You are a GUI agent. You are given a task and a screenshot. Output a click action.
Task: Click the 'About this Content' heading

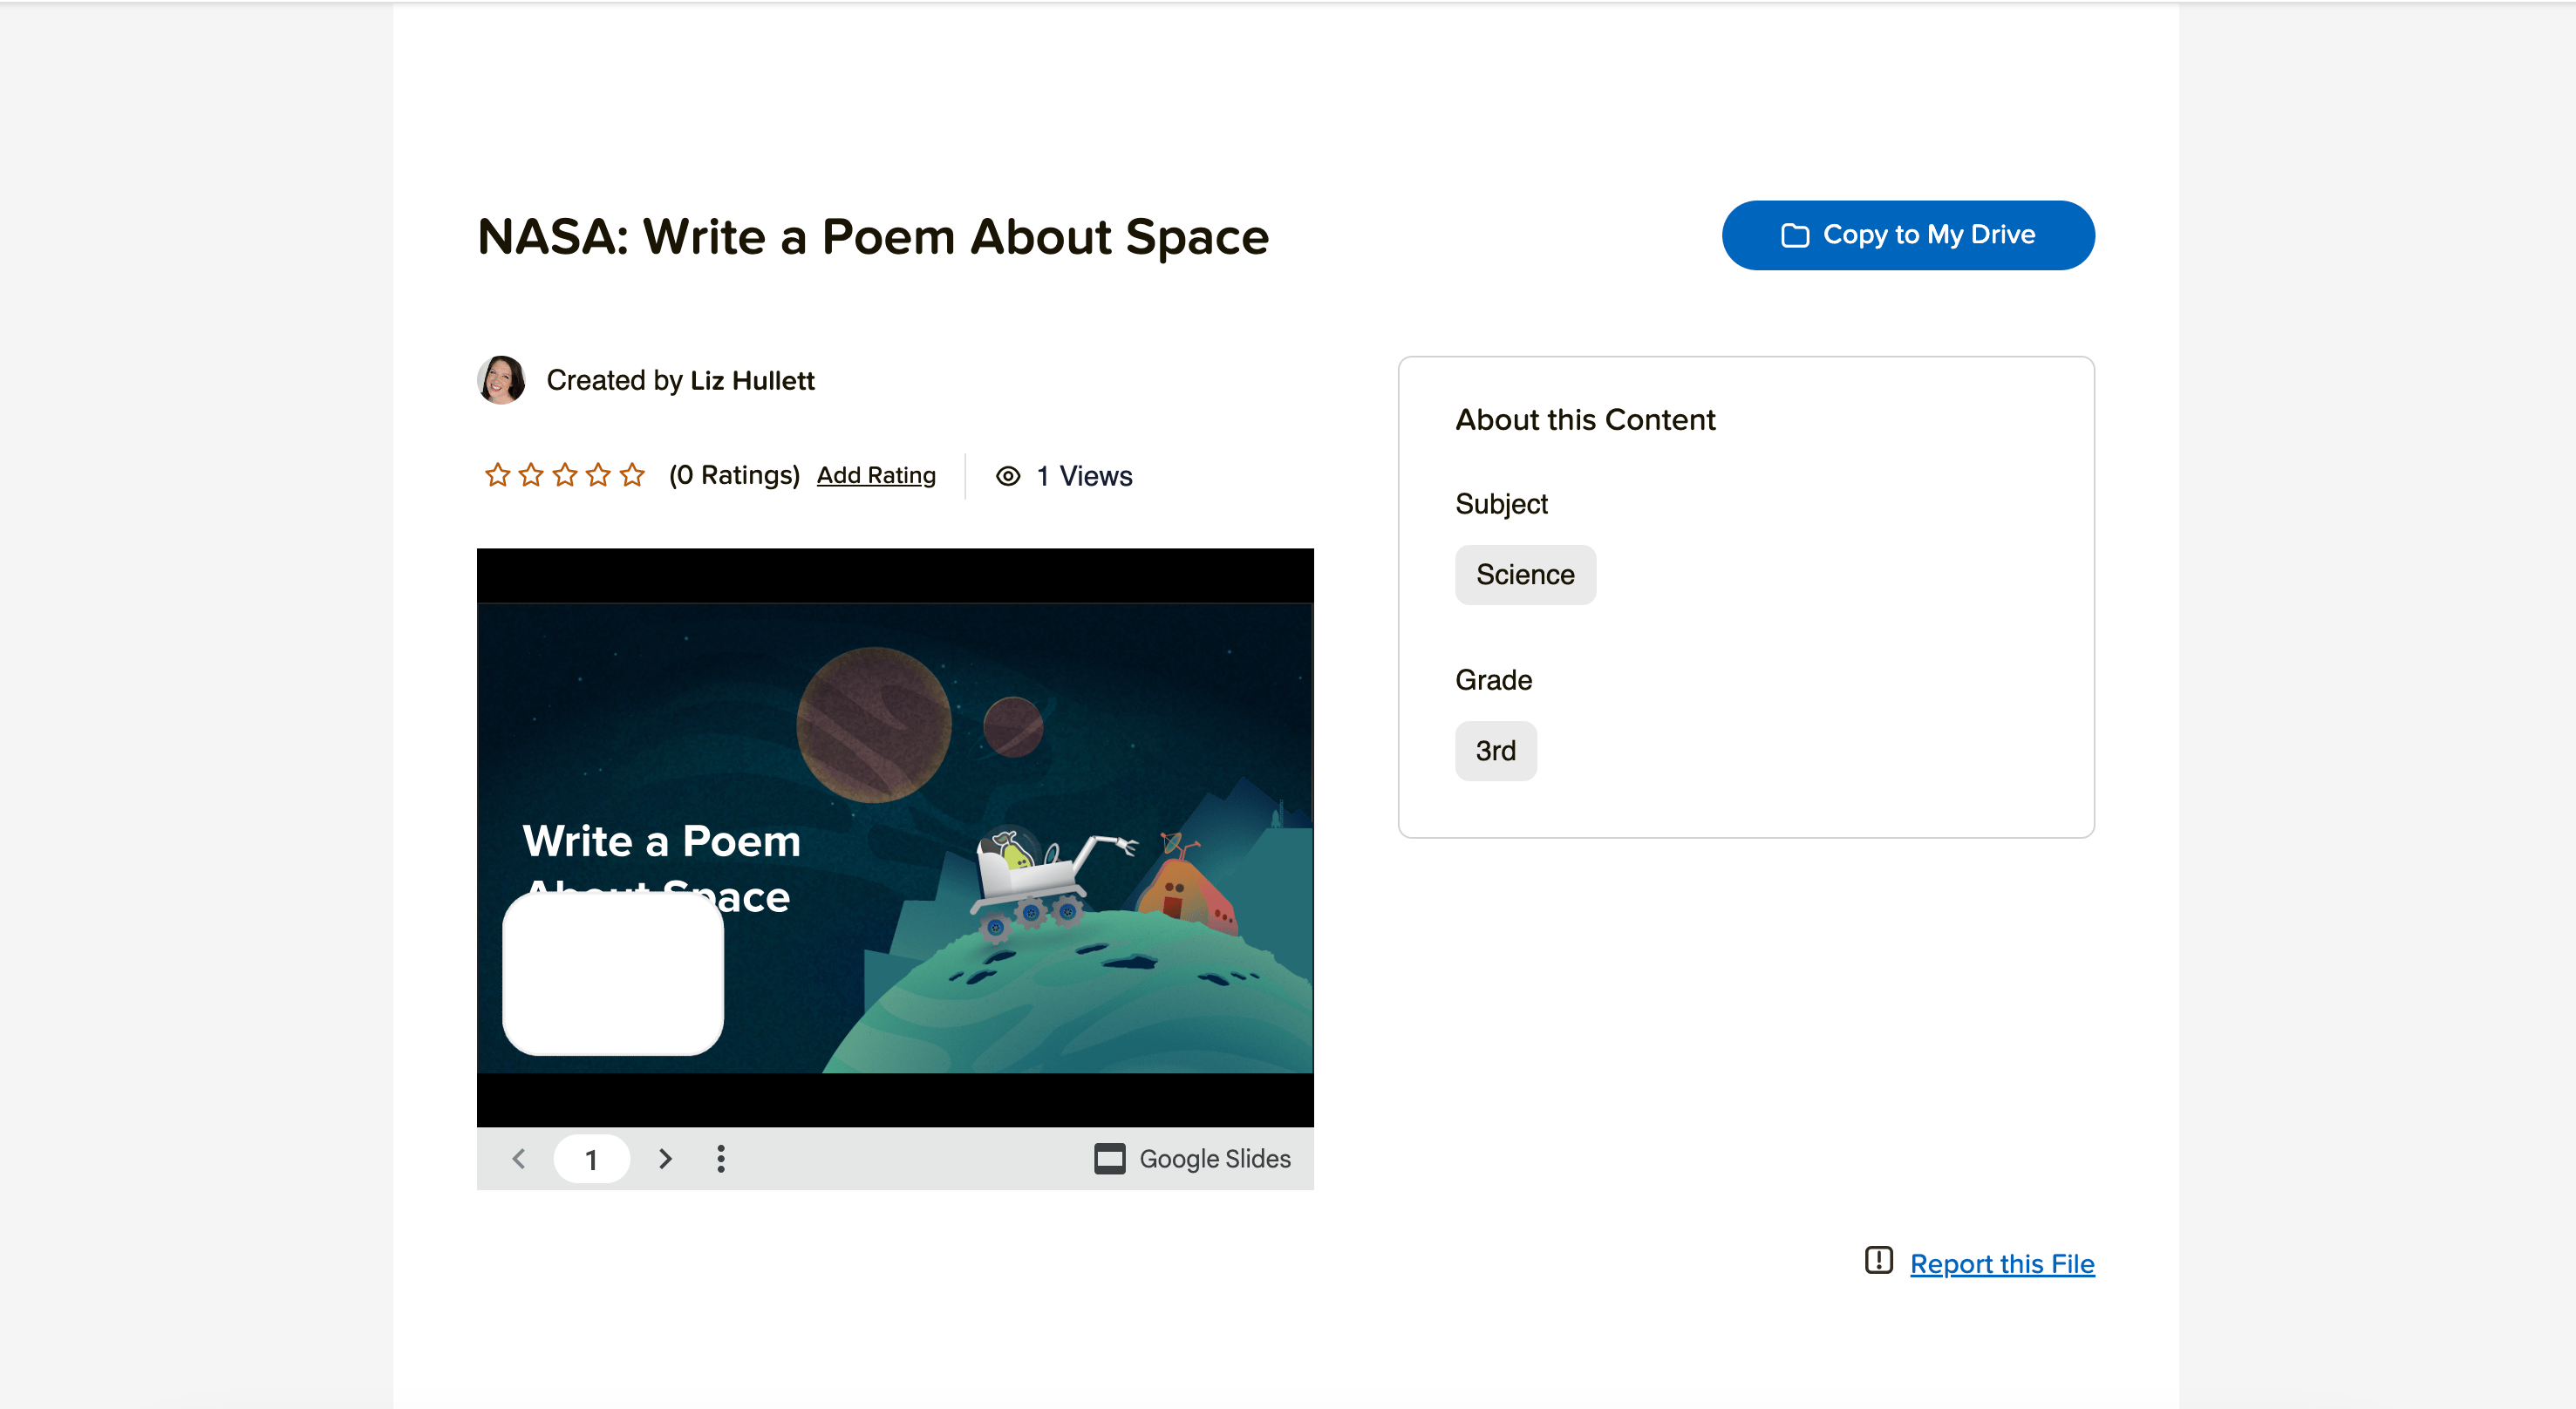(1585, 420)
